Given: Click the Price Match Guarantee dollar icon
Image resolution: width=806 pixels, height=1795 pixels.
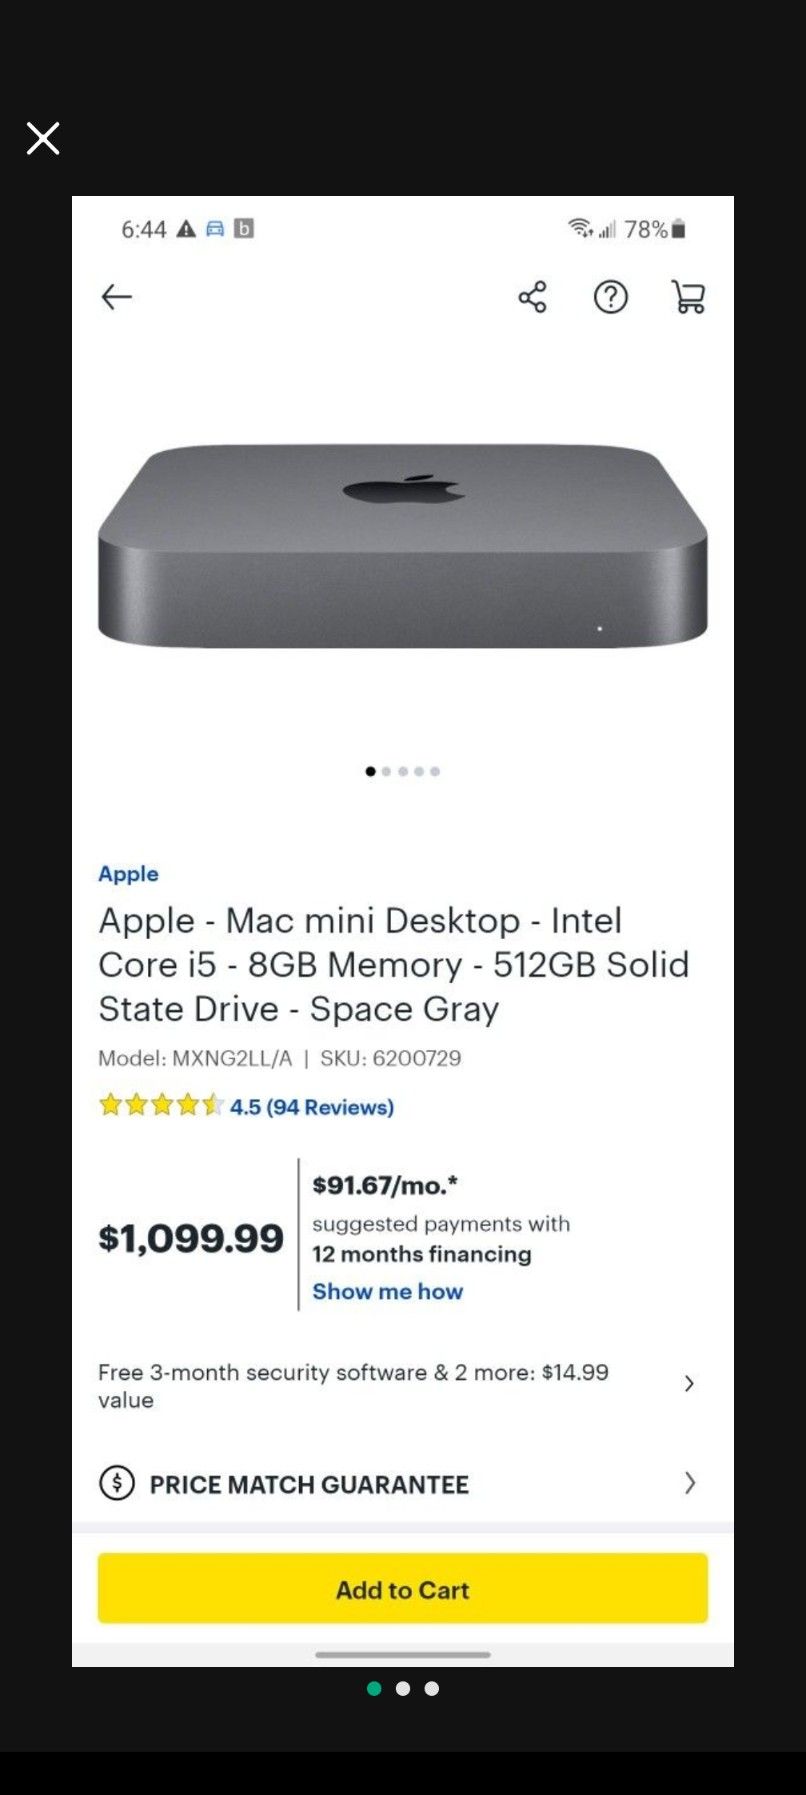Looking at the screenshot, I should pos(117,1484).
